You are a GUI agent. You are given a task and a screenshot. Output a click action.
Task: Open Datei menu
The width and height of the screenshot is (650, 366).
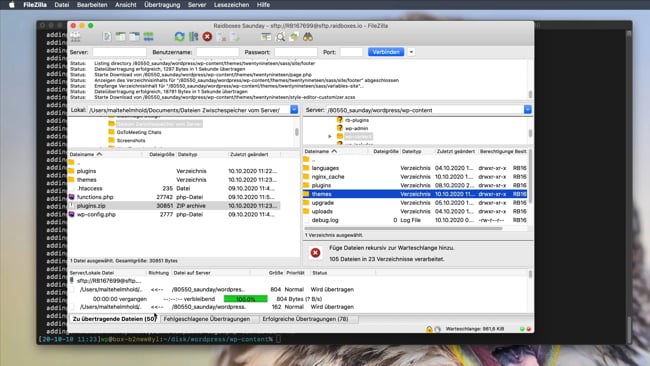[x=61, y=5]
